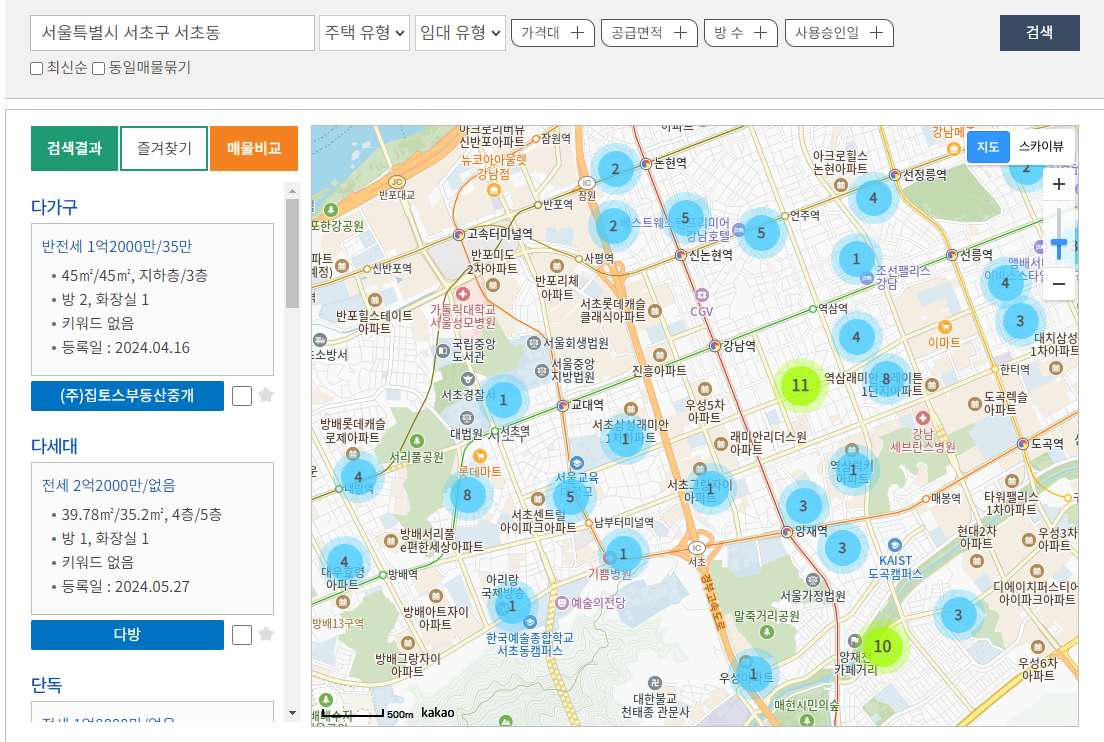Click the kakao map logo

(437, 712)
